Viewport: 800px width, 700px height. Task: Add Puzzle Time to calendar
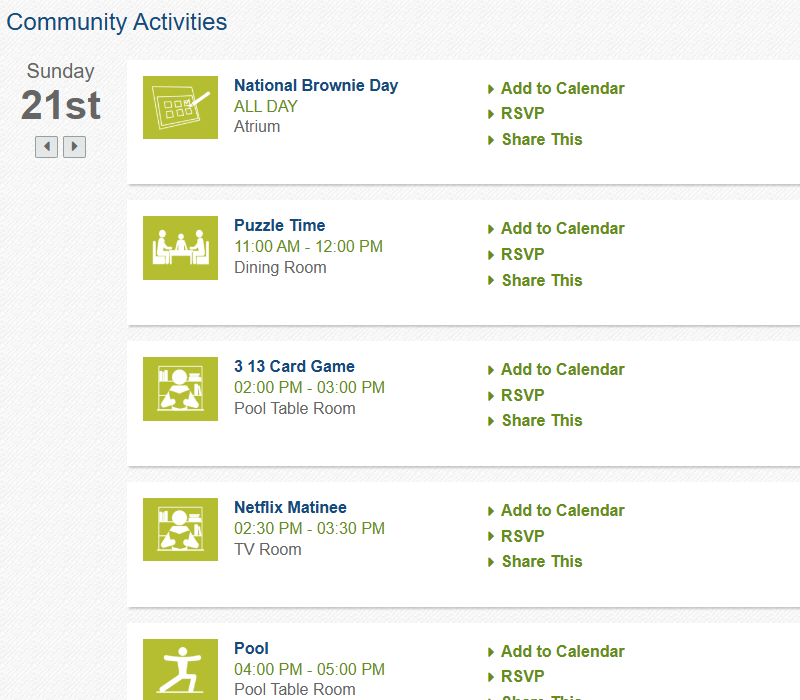point(562,229)
